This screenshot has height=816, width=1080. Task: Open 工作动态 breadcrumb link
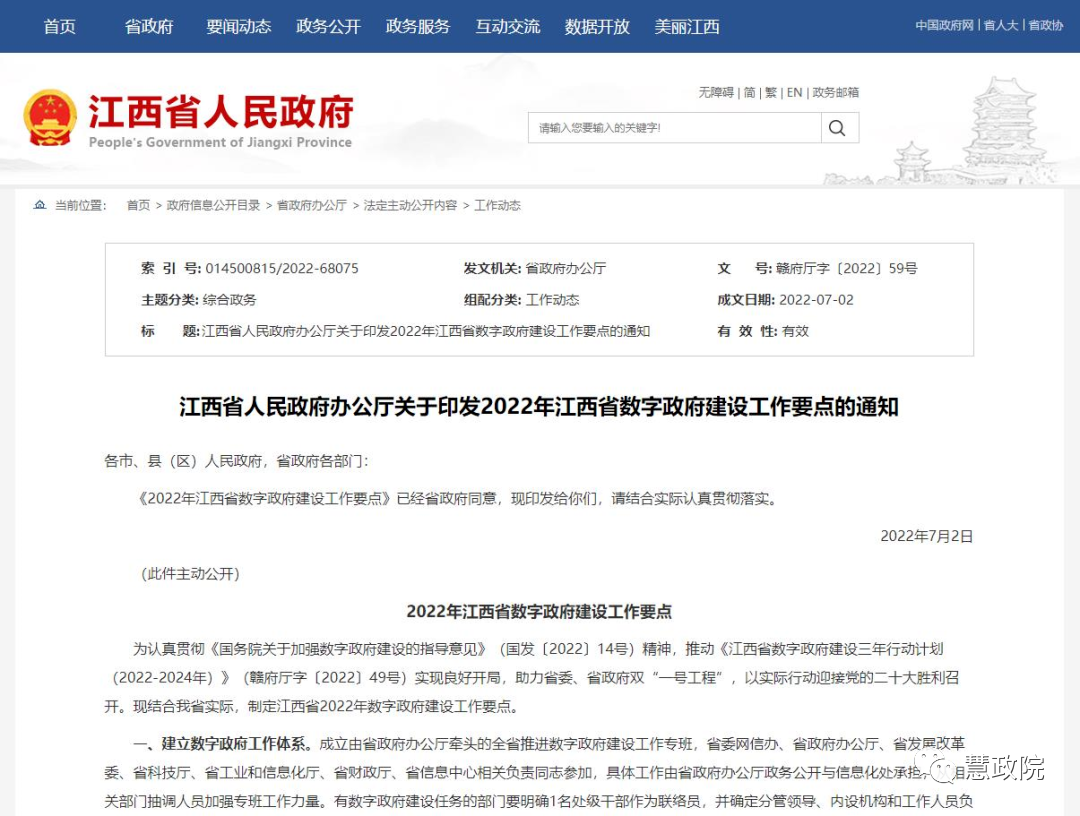(x=497, y=205)
